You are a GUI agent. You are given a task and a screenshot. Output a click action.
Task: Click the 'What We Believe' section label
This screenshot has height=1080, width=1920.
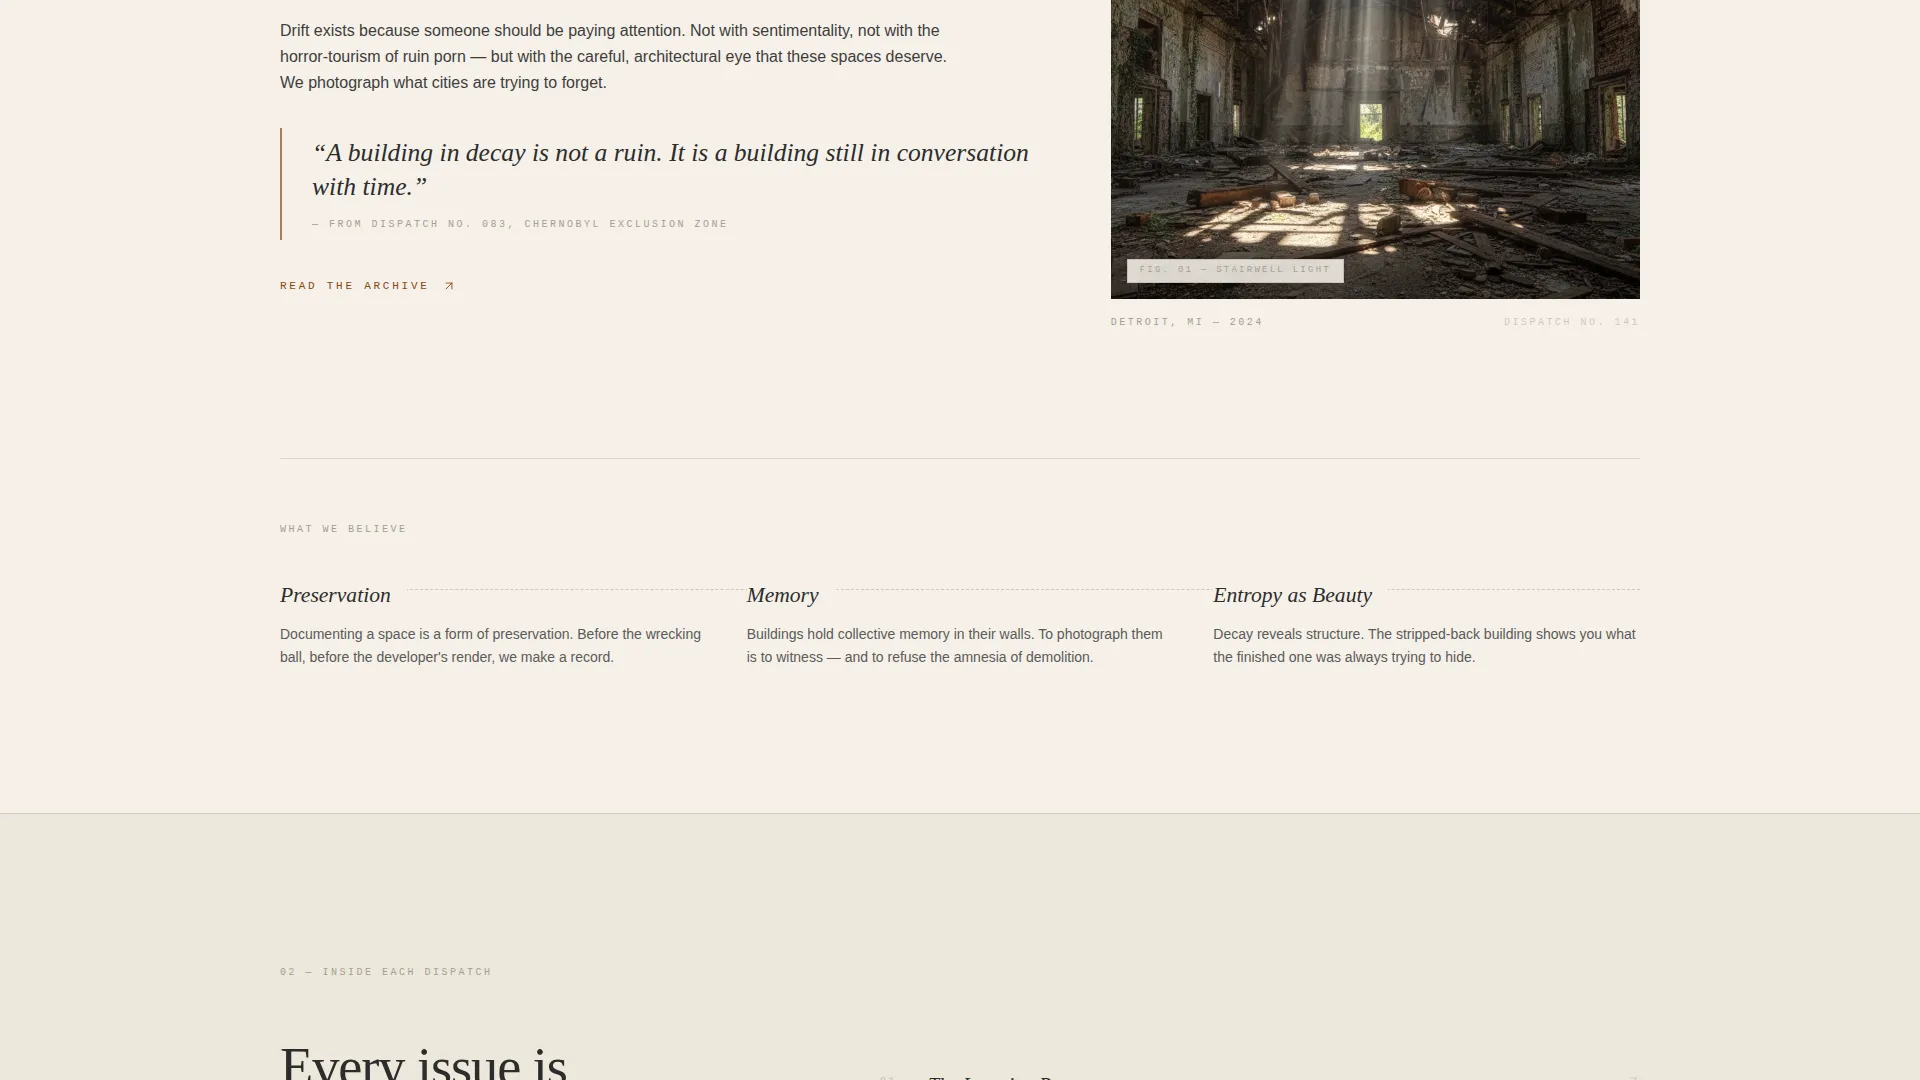[x=343, y=529]
